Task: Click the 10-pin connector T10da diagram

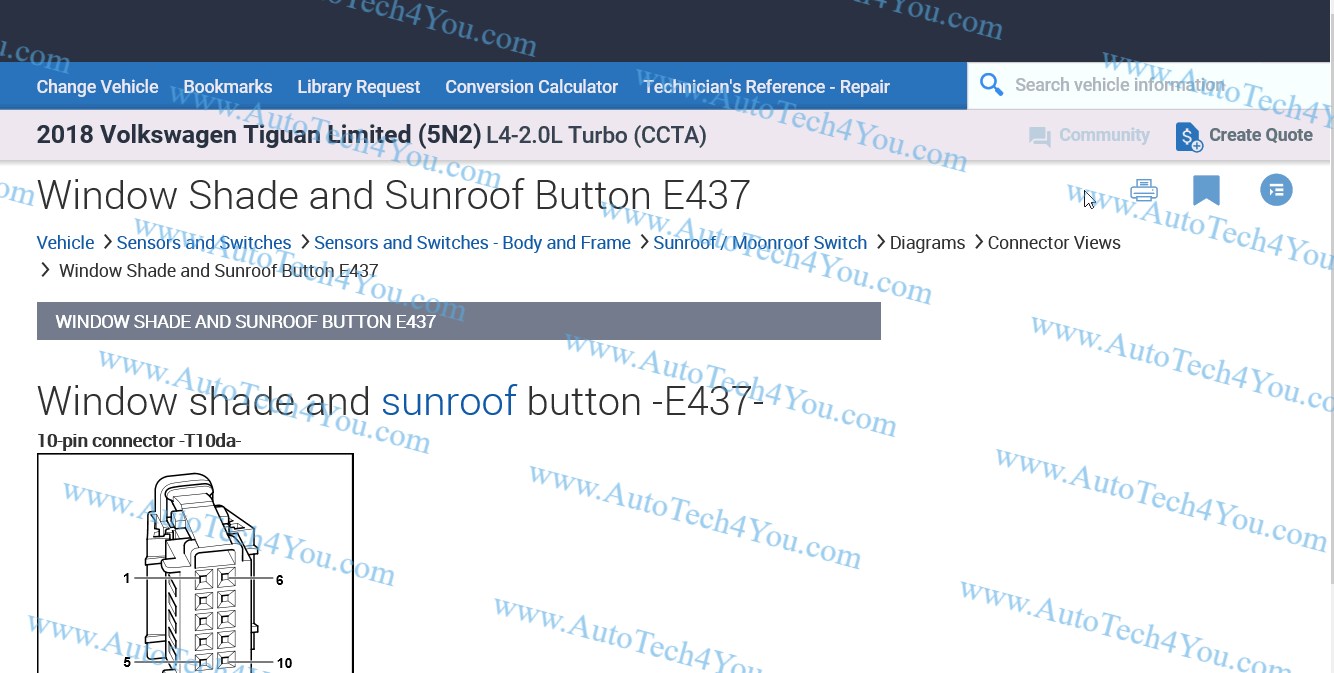Action: click(x=195, y=565)
